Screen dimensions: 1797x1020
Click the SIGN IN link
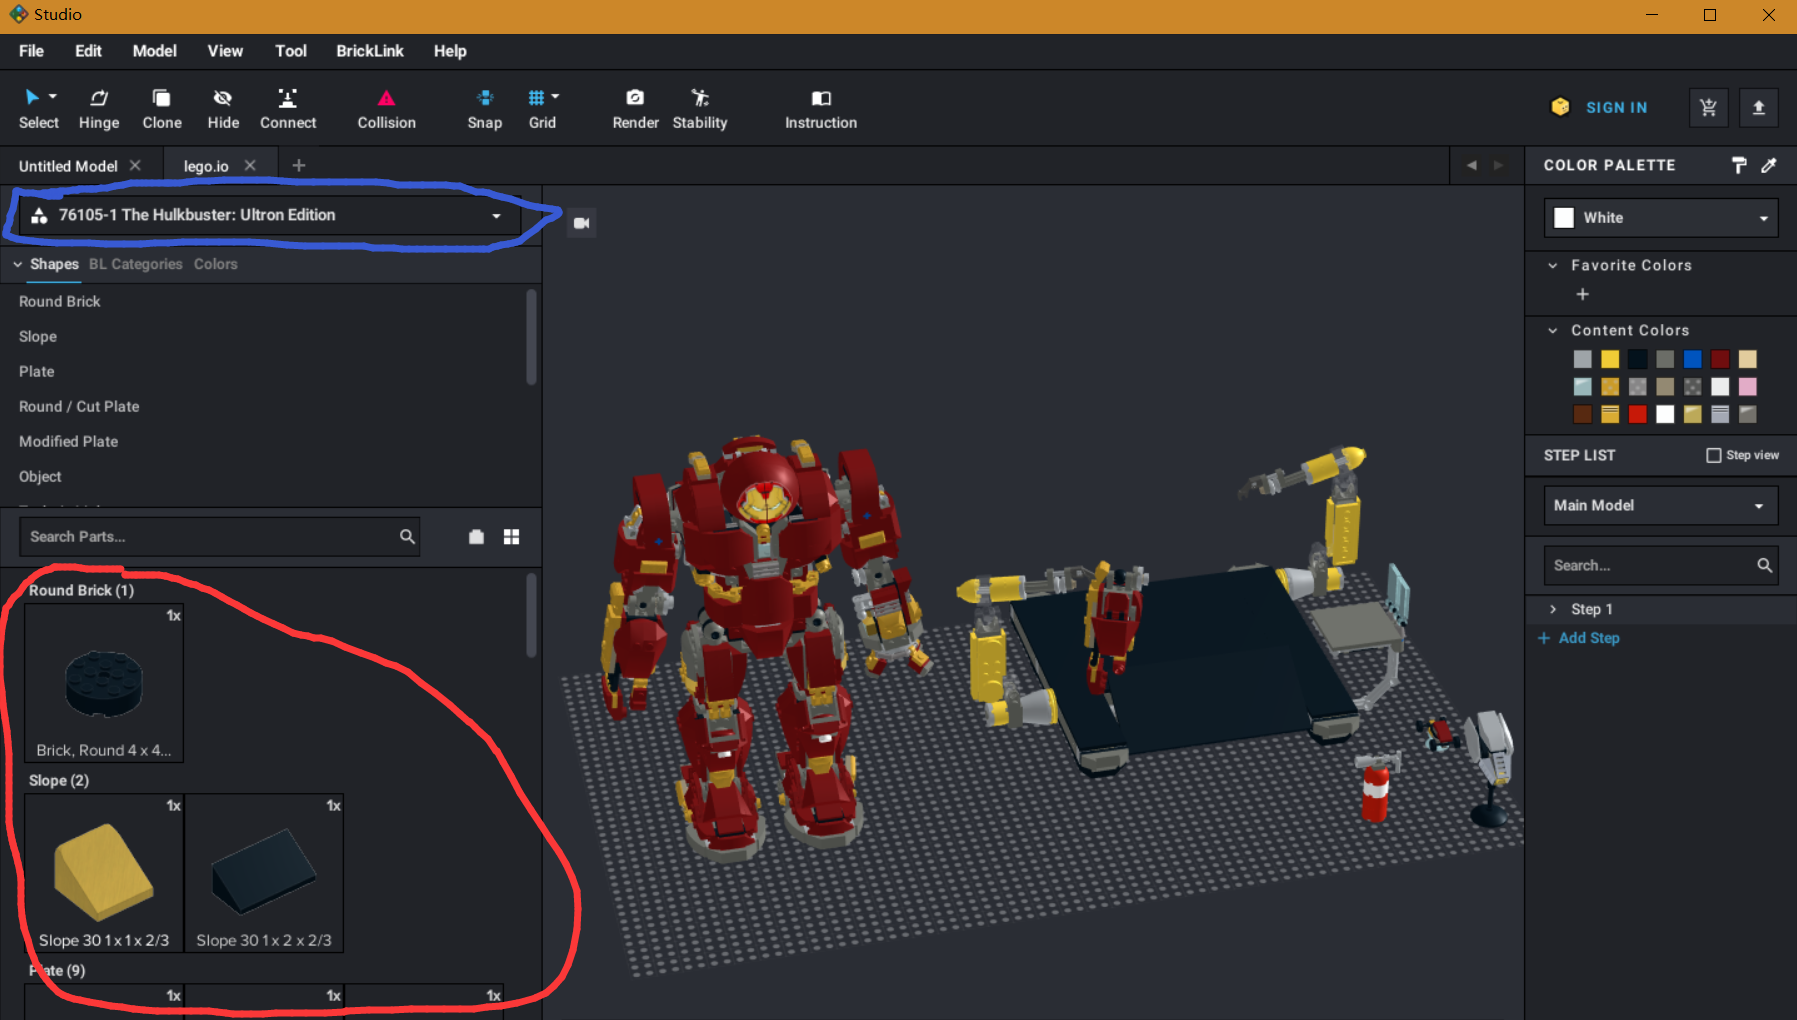[1616, 107]
